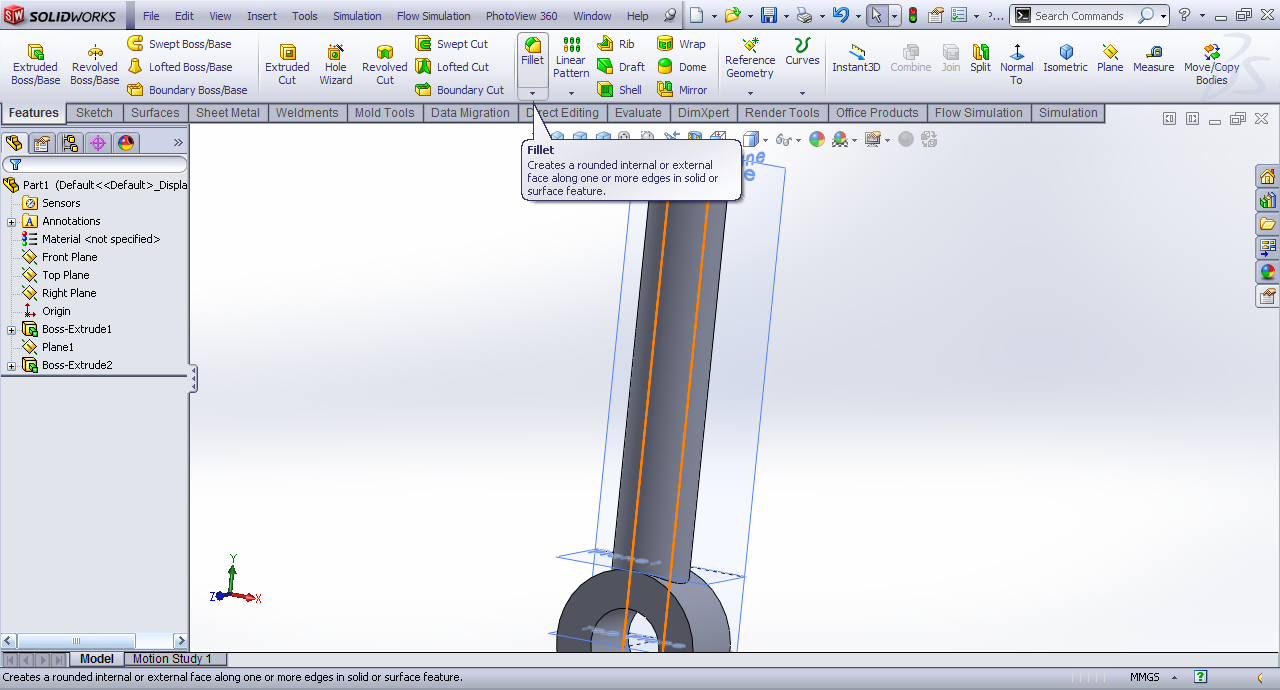
Task: Open the Insert menu
Action: (x=262, y=16)
